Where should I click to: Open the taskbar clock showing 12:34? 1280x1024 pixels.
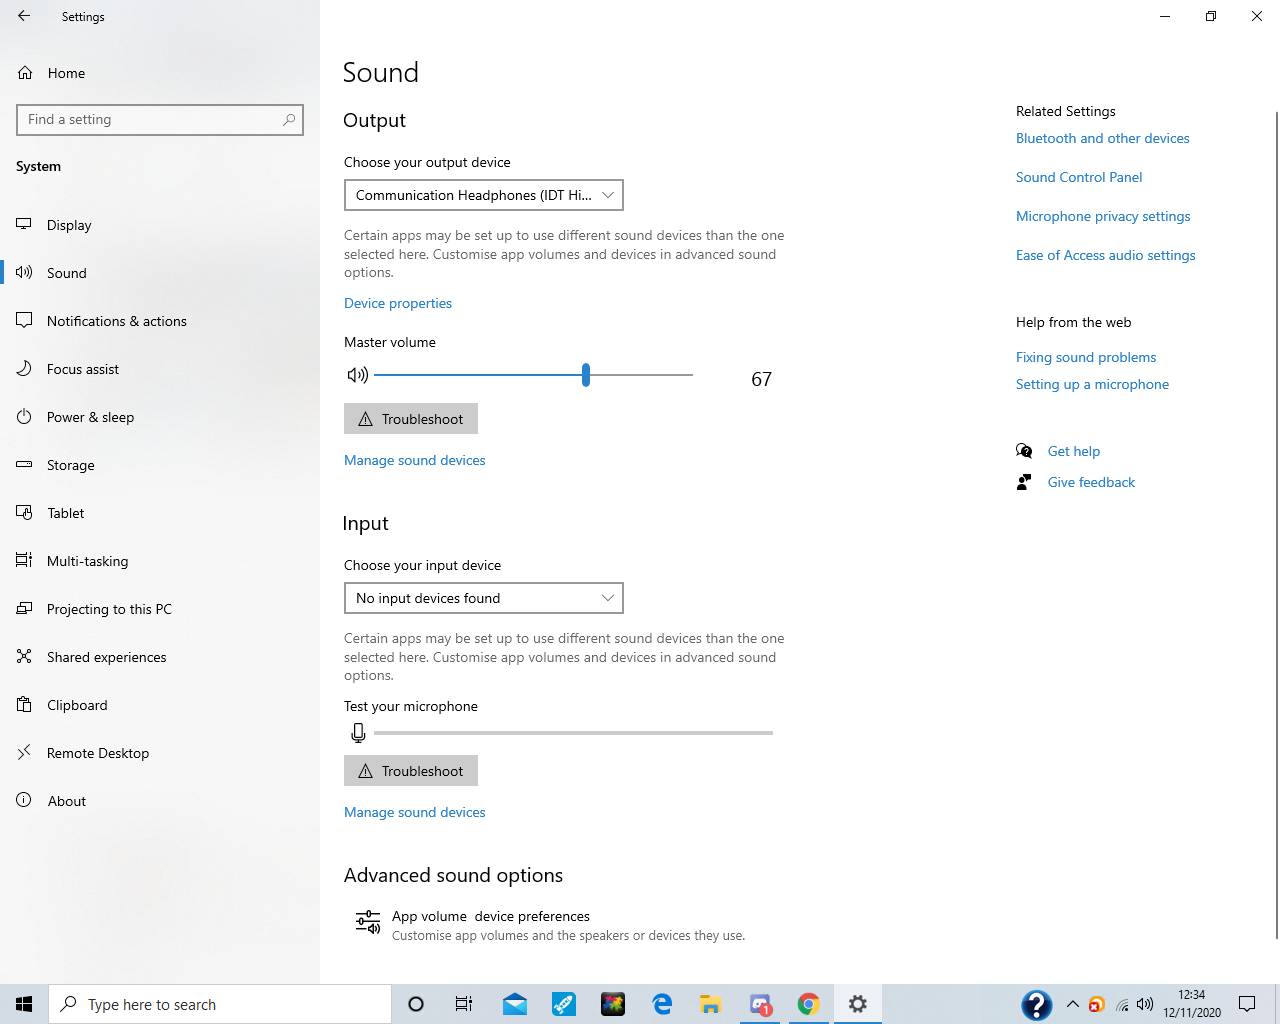click(x=1192, y=1004)
